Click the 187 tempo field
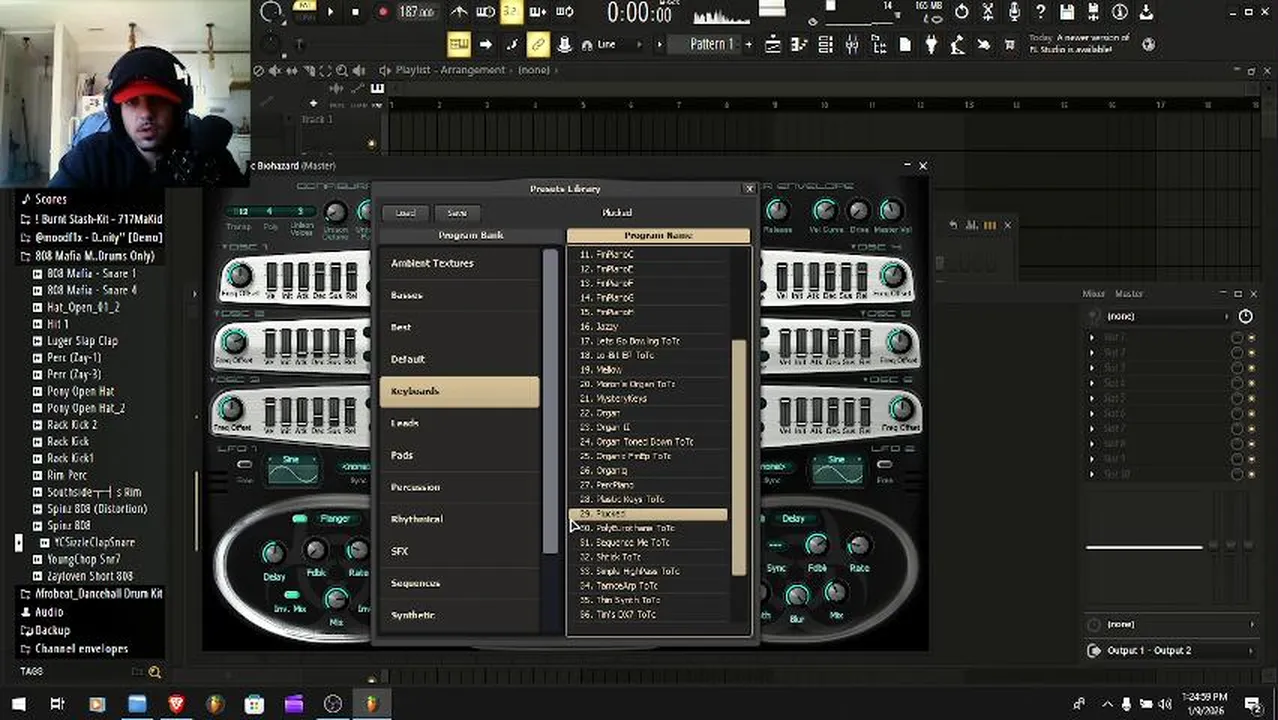Viewport: 1278px width, 720px height. (x=415, y=12)
